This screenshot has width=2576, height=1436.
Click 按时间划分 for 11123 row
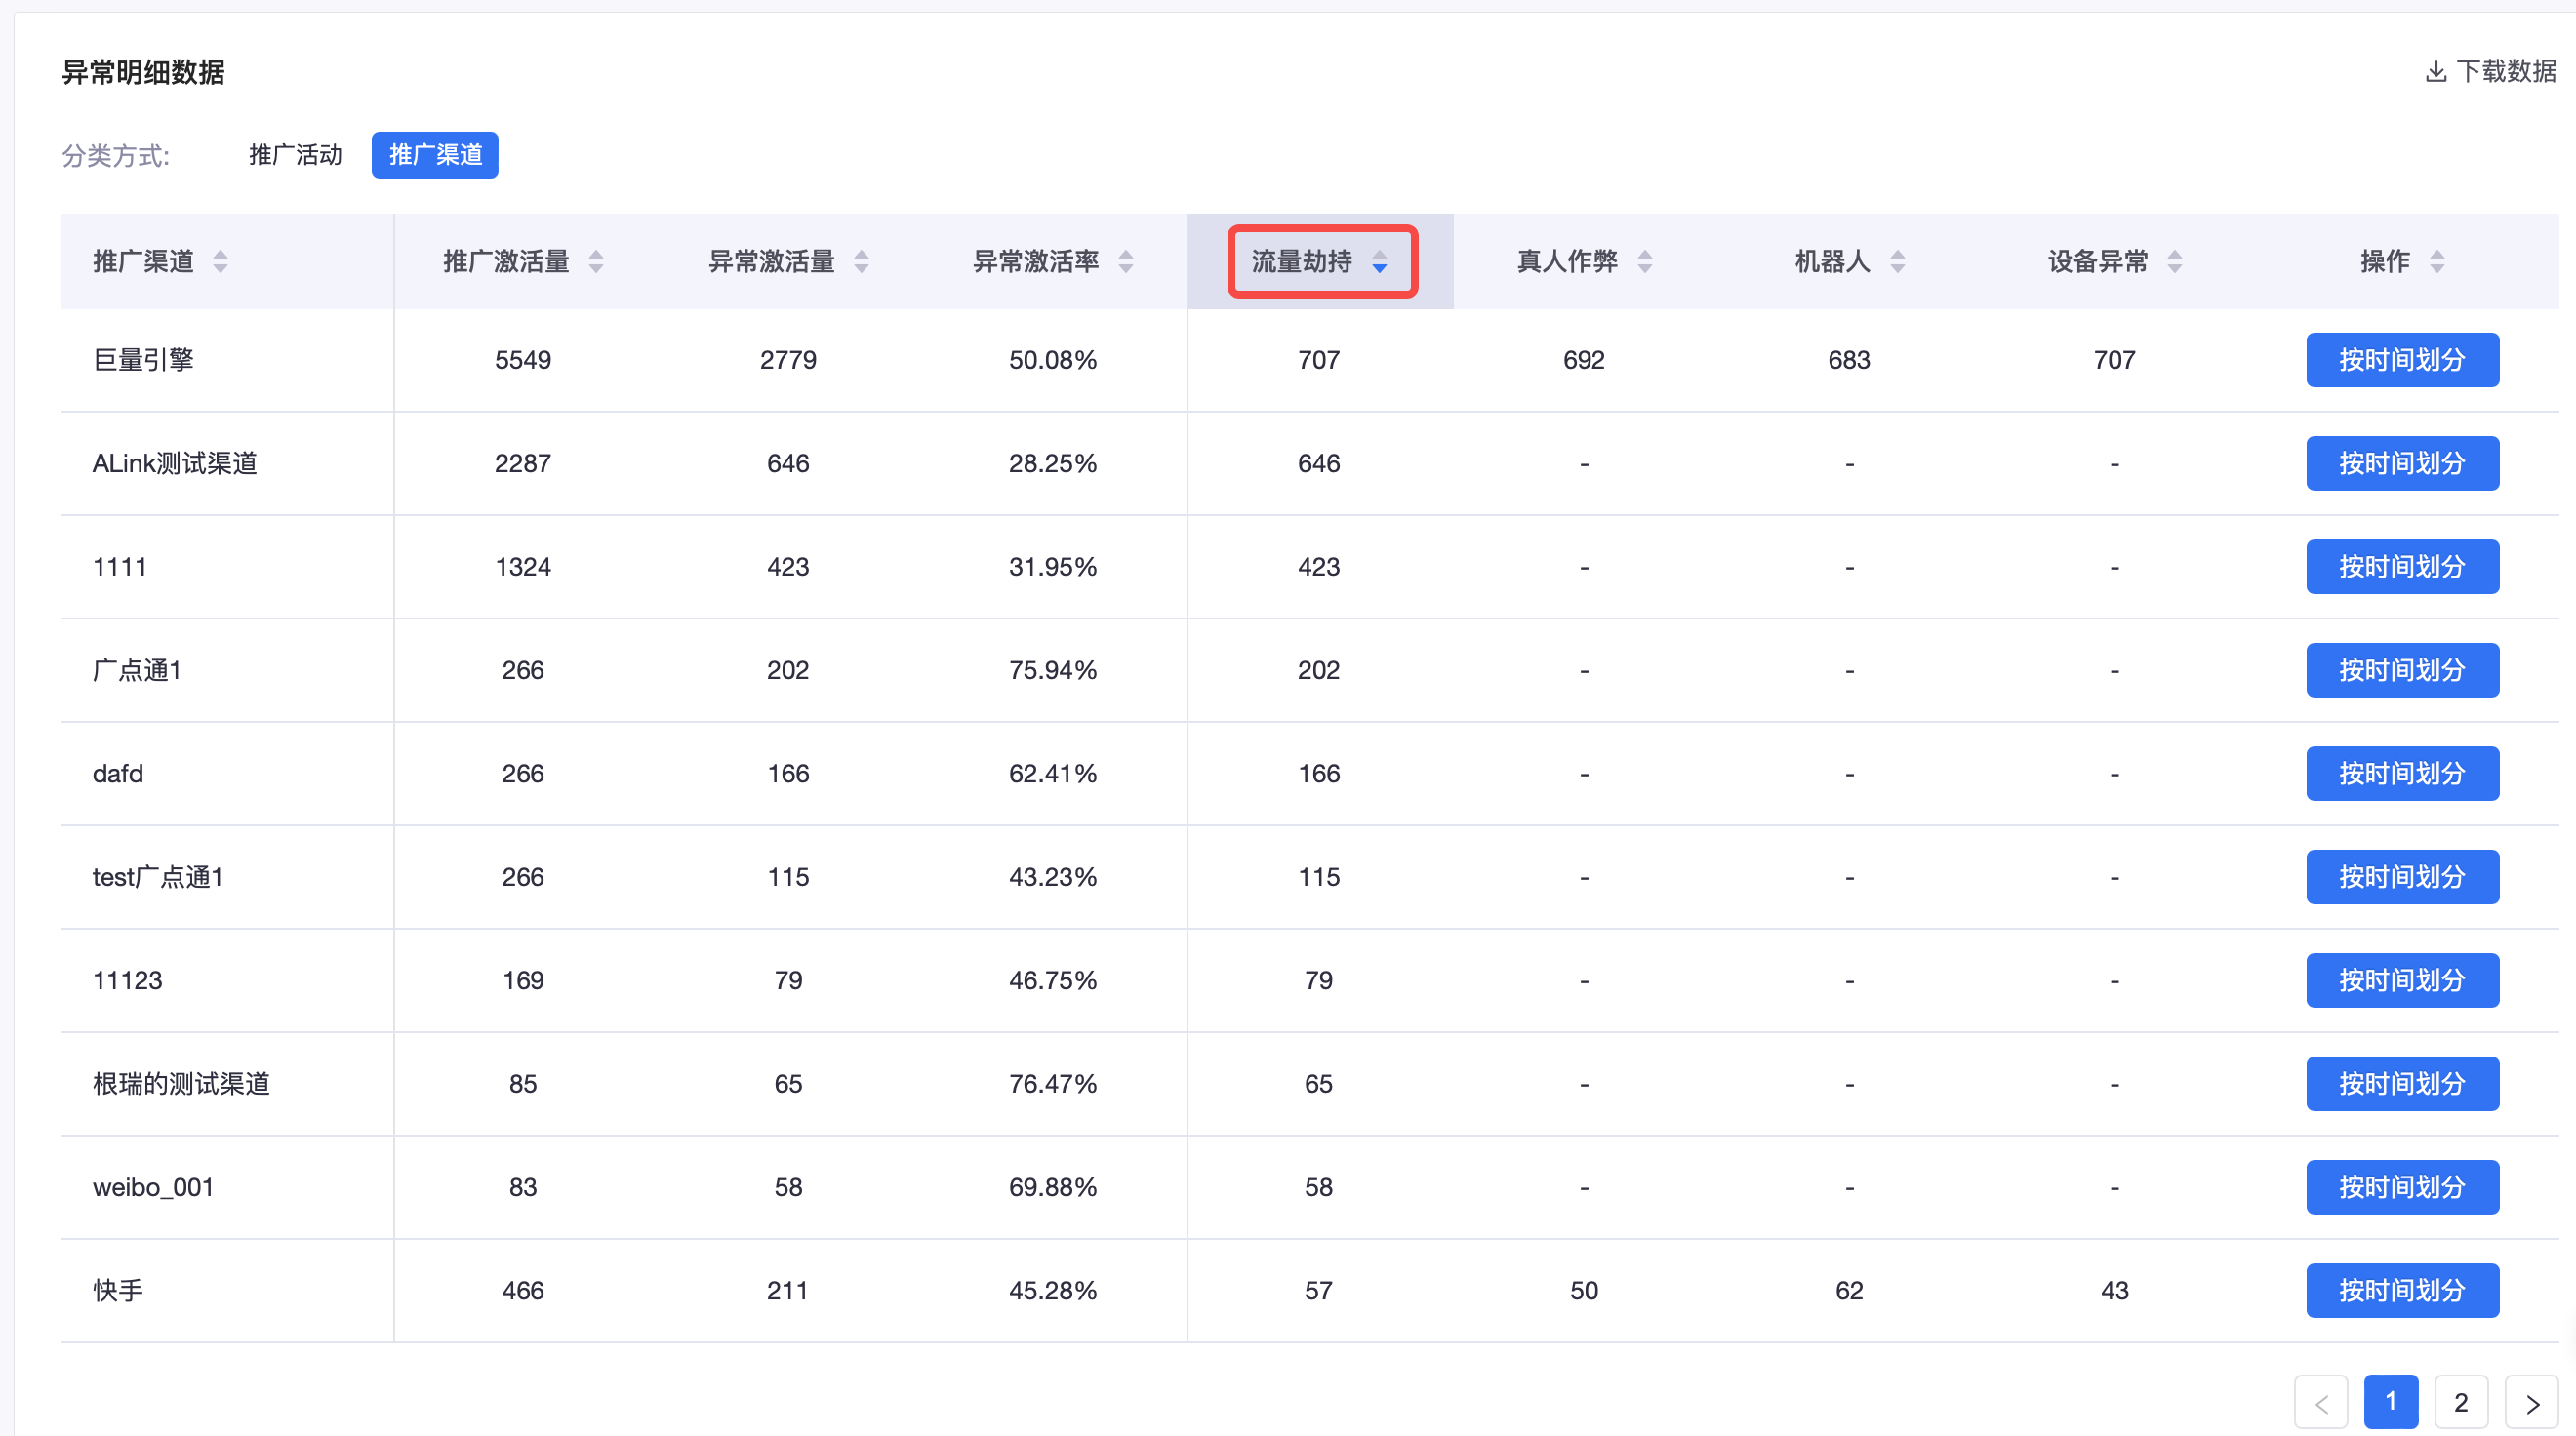2402,980
